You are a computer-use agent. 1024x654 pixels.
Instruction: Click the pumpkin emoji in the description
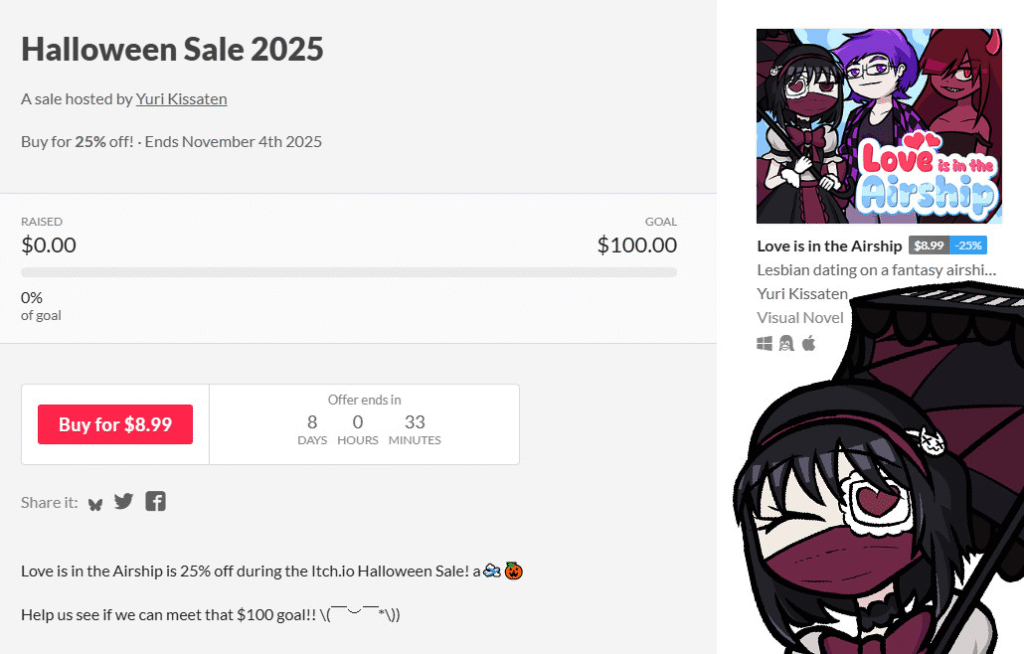(x=514, y=571)
